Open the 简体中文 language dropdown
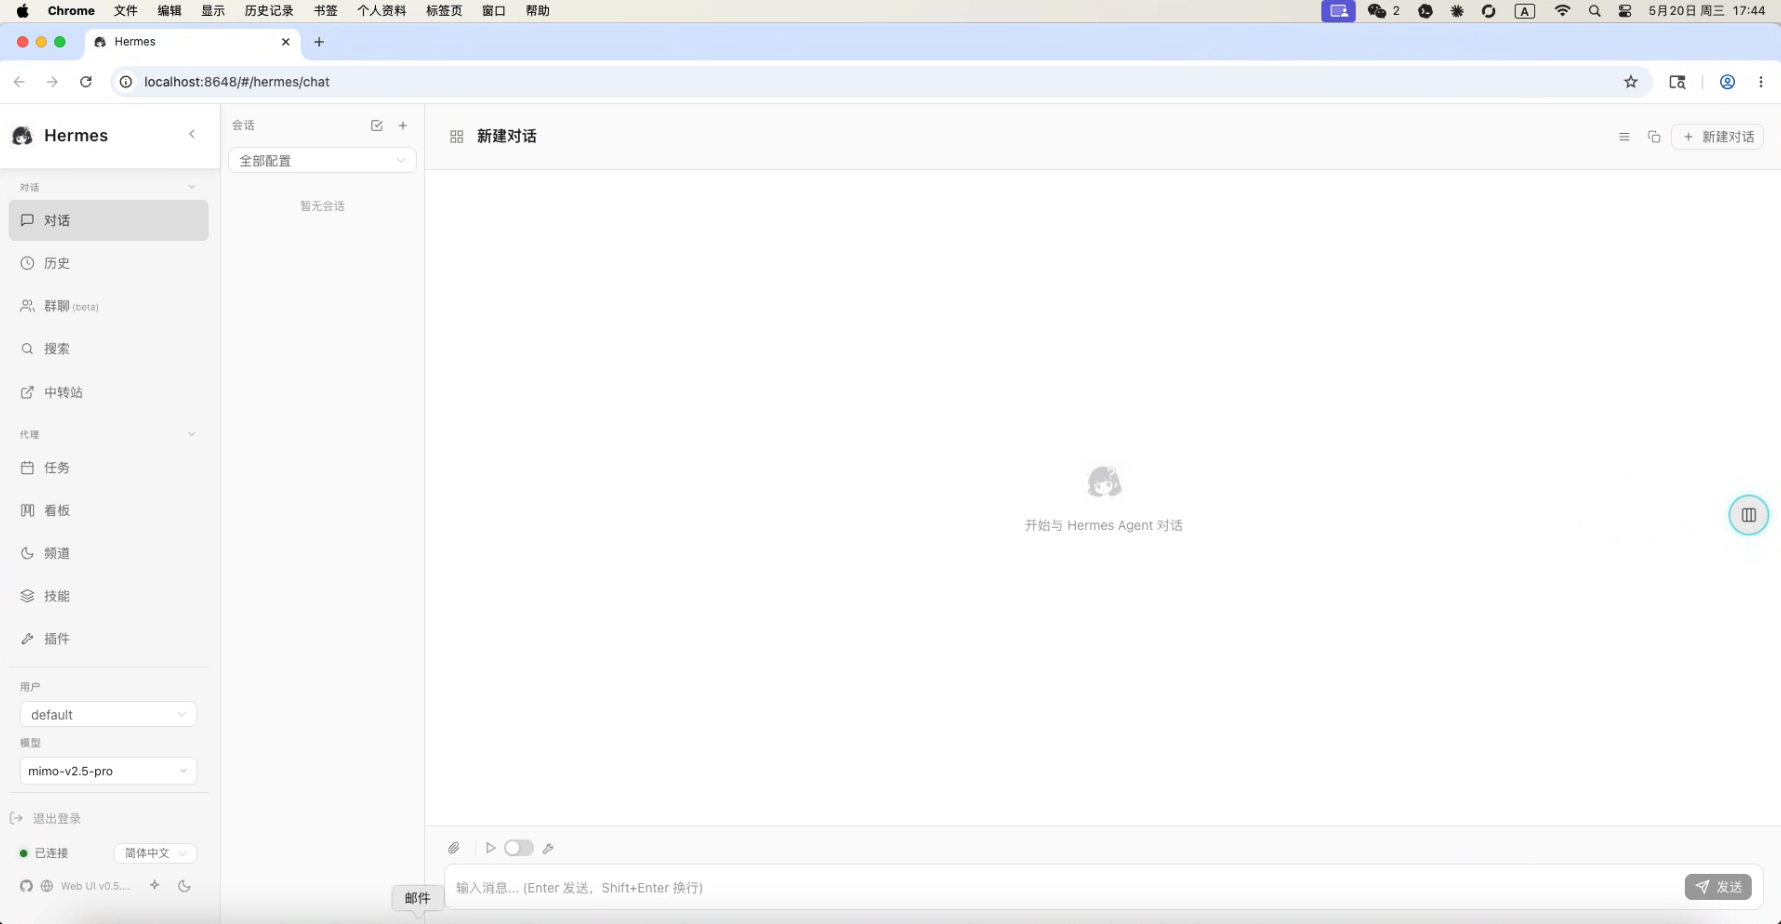The image size is (1781, 924). coord(155,853)
